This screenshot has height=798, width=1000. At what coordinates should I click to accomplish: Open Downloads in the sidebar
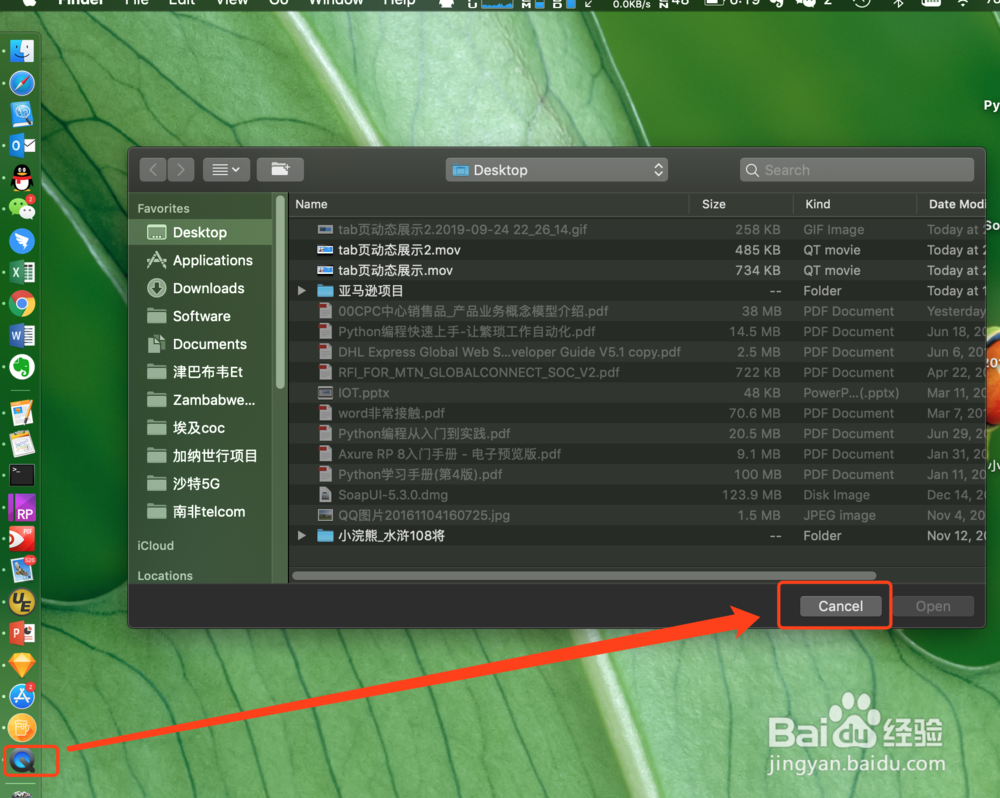[x=200, y=288]
